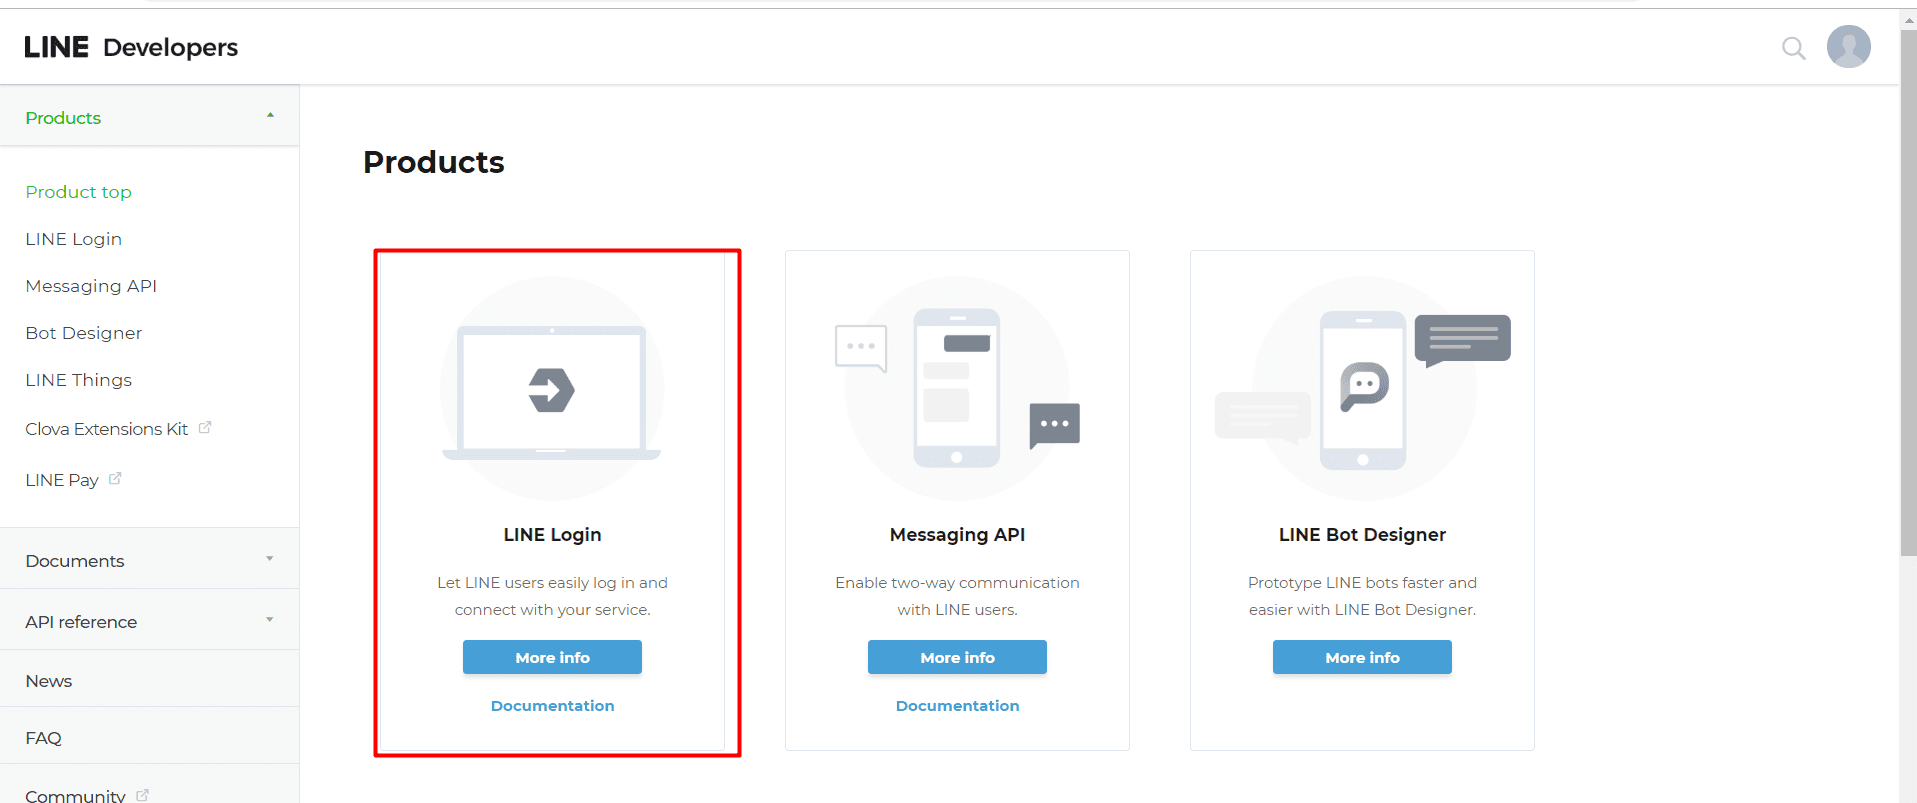This screenshot has height=803, width=1917.
Task: Collapse the Products sidebar section
Action: pos(150,117)
